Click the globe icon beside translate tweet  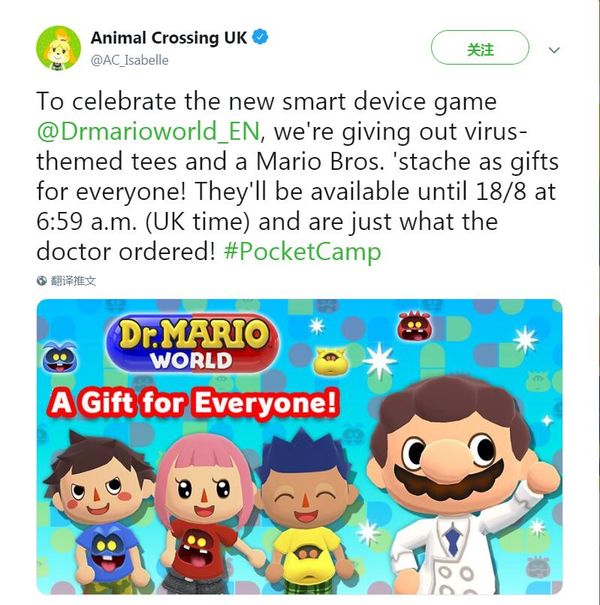point(42,281)
